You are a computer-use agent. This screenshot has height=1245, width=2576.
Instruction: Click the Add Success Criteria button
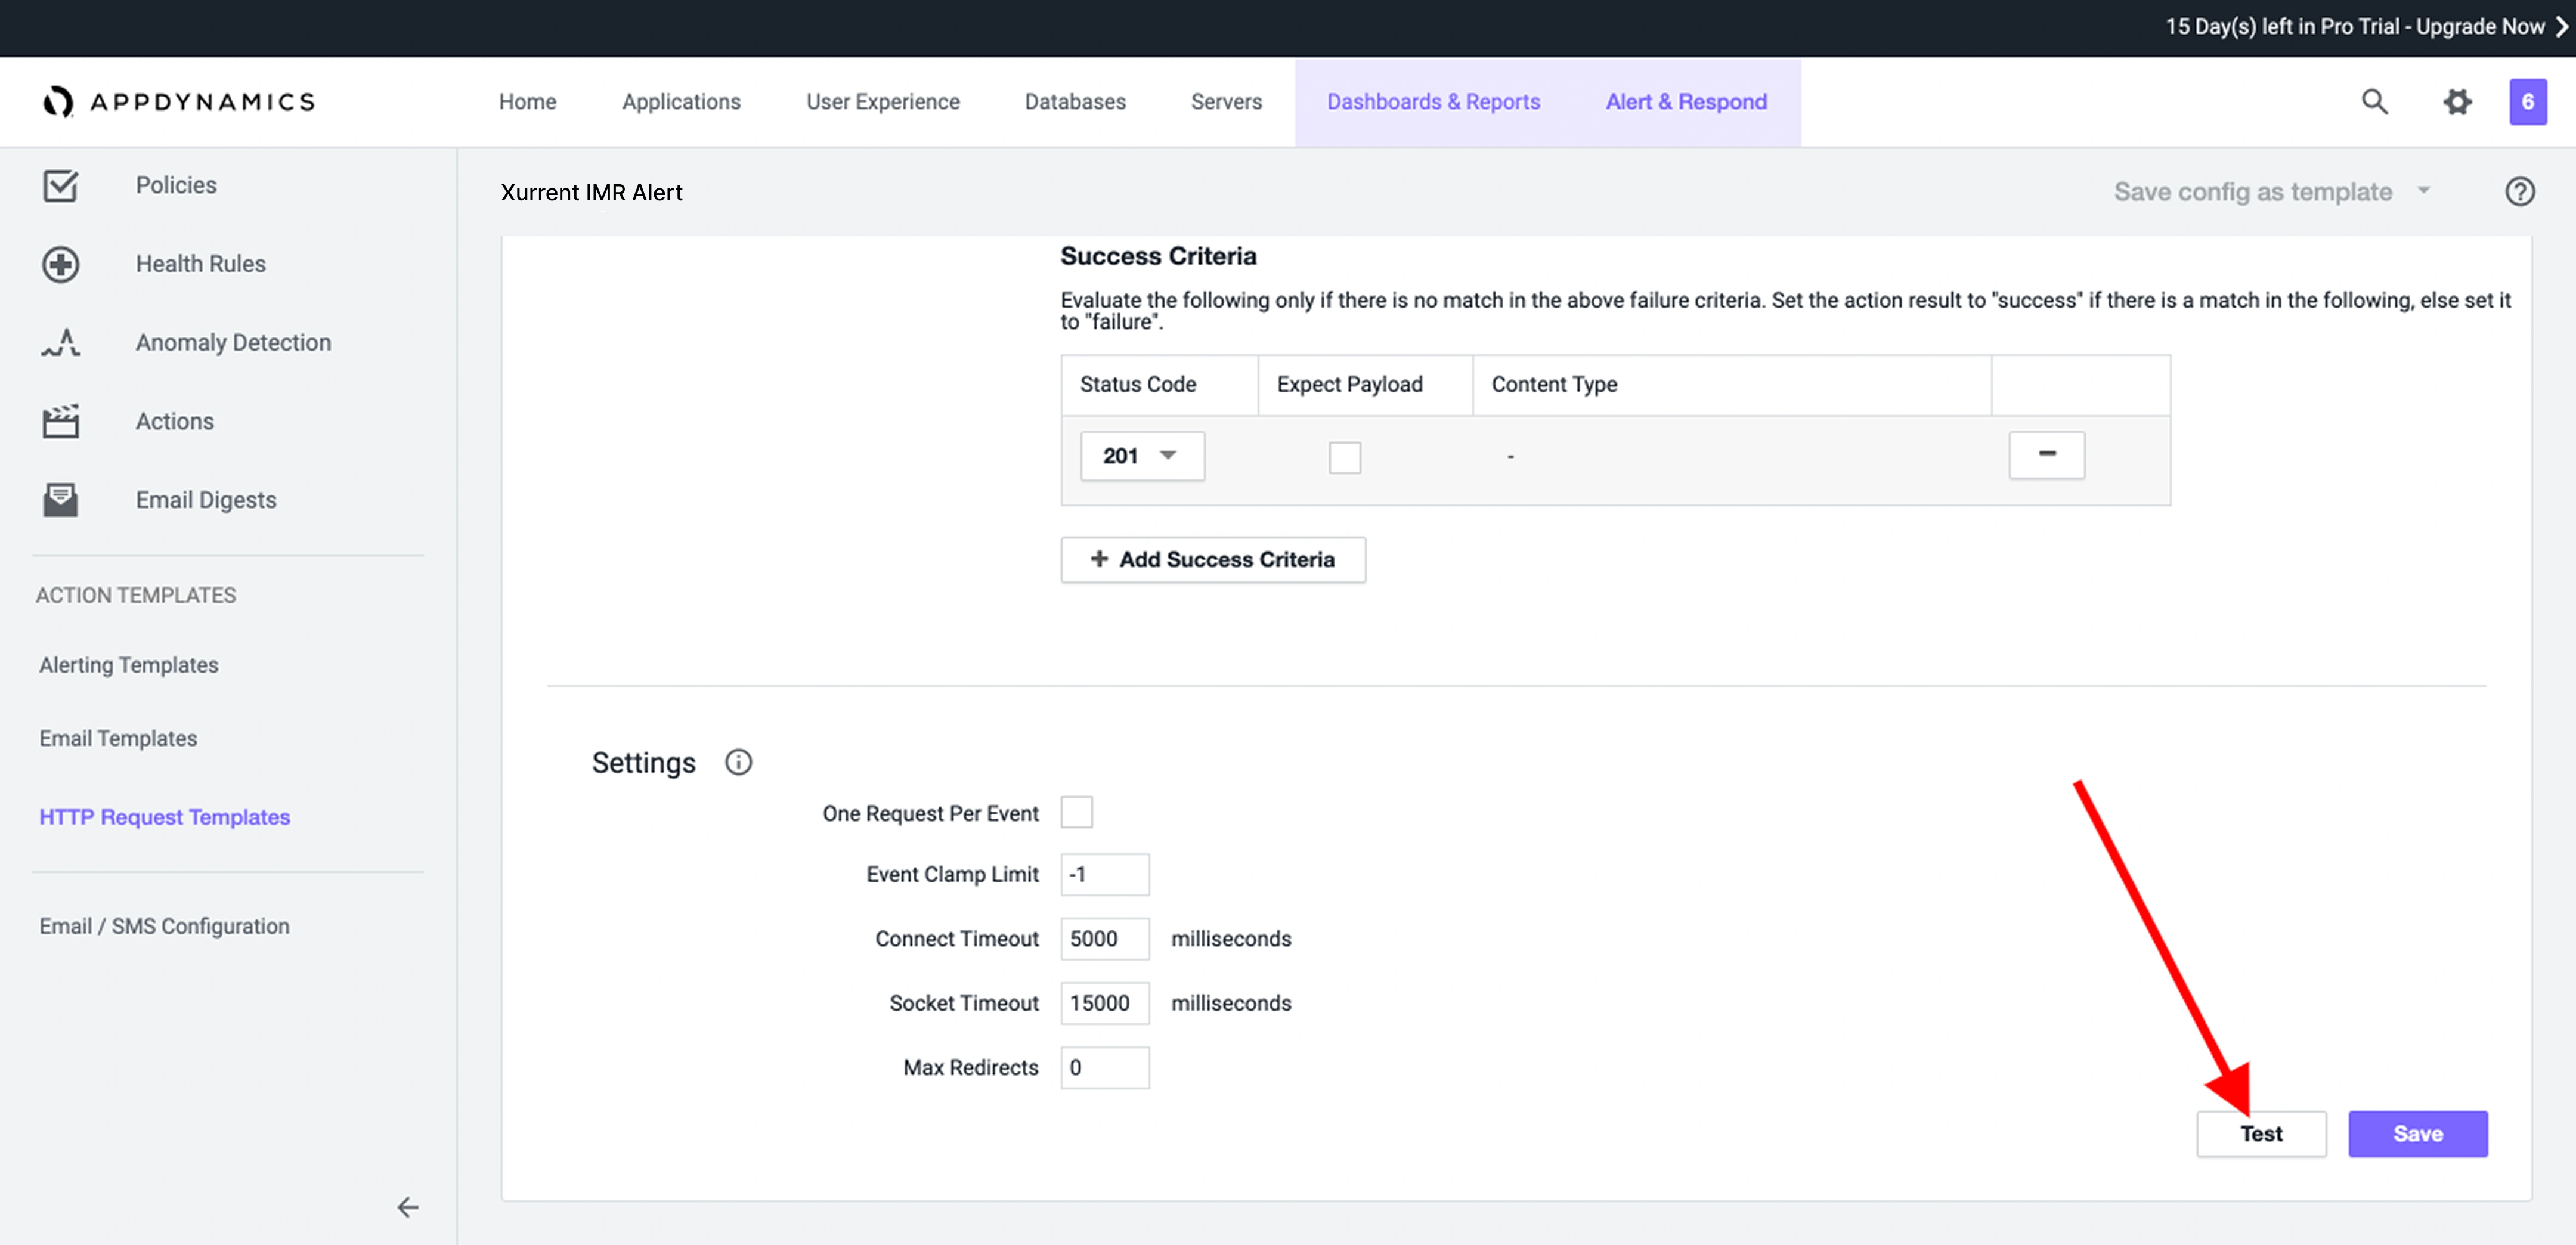1213,559
